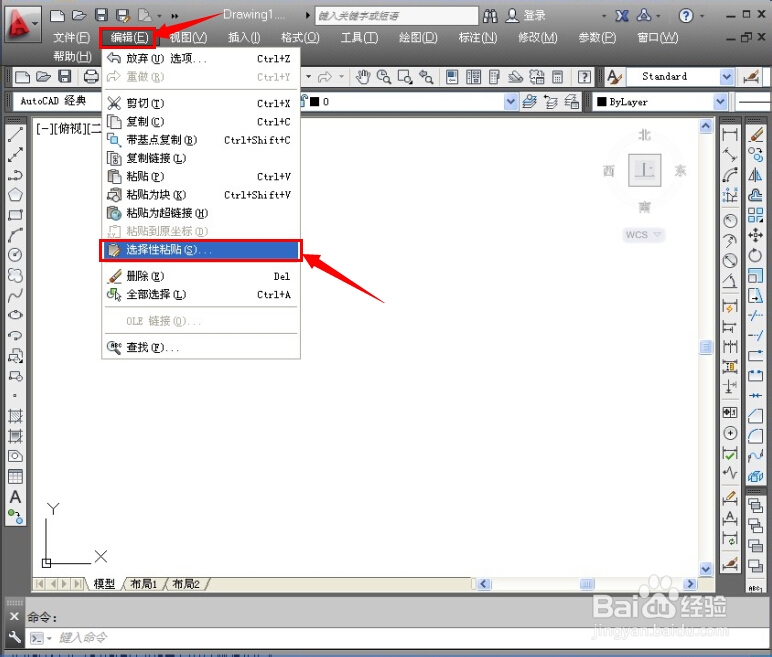772x657 pixels.
Task: Switch to the 布局2 tab
Action: click(186, 584)
